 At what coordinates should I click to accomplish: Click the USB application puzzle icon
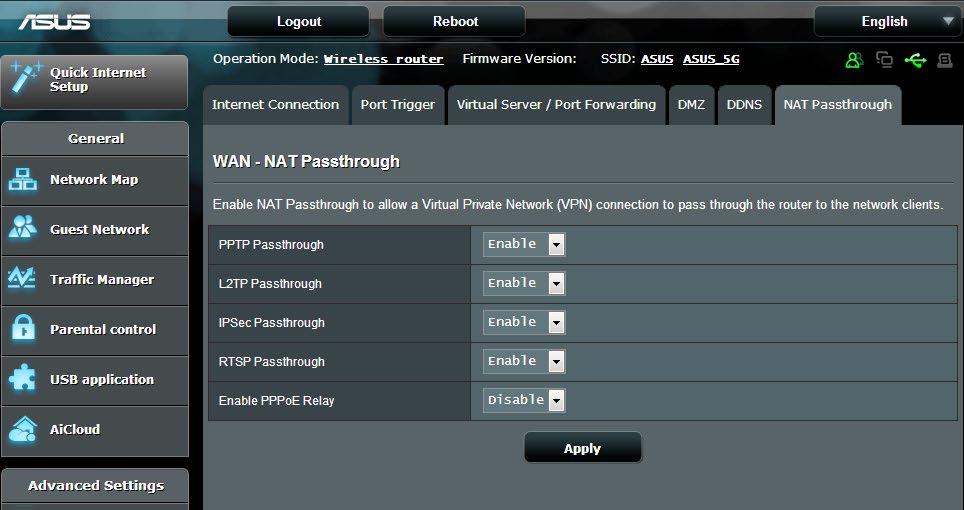click(23, 379)
